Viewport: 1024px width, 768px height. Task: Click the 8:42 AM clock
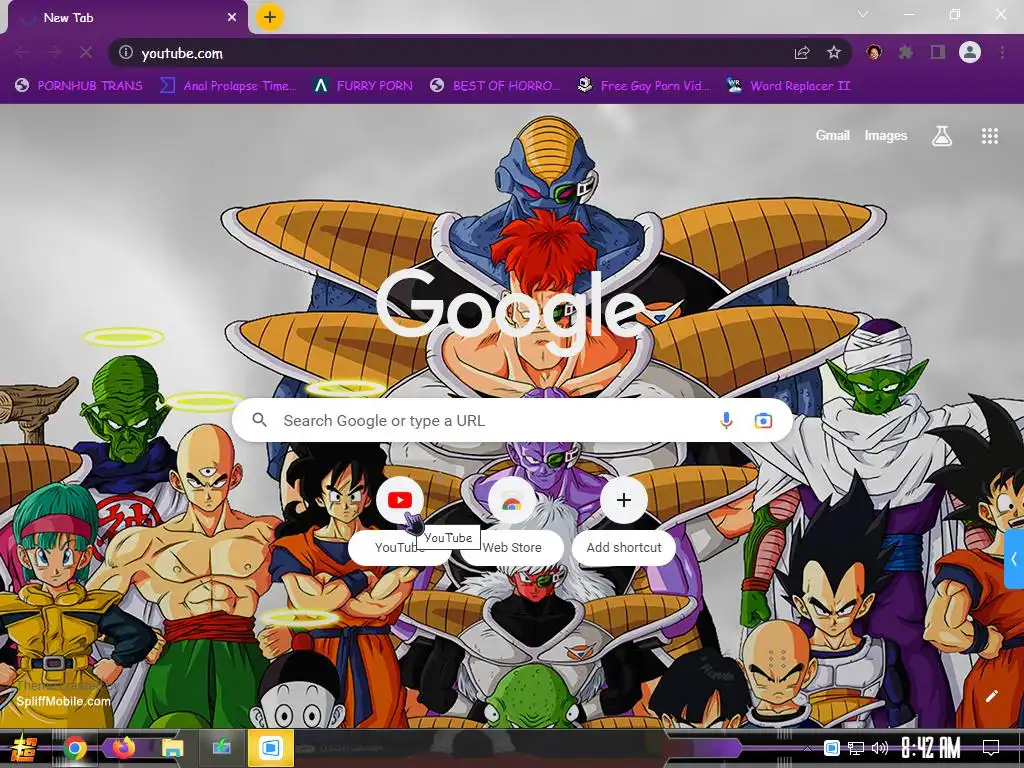[x=931, y=748]
